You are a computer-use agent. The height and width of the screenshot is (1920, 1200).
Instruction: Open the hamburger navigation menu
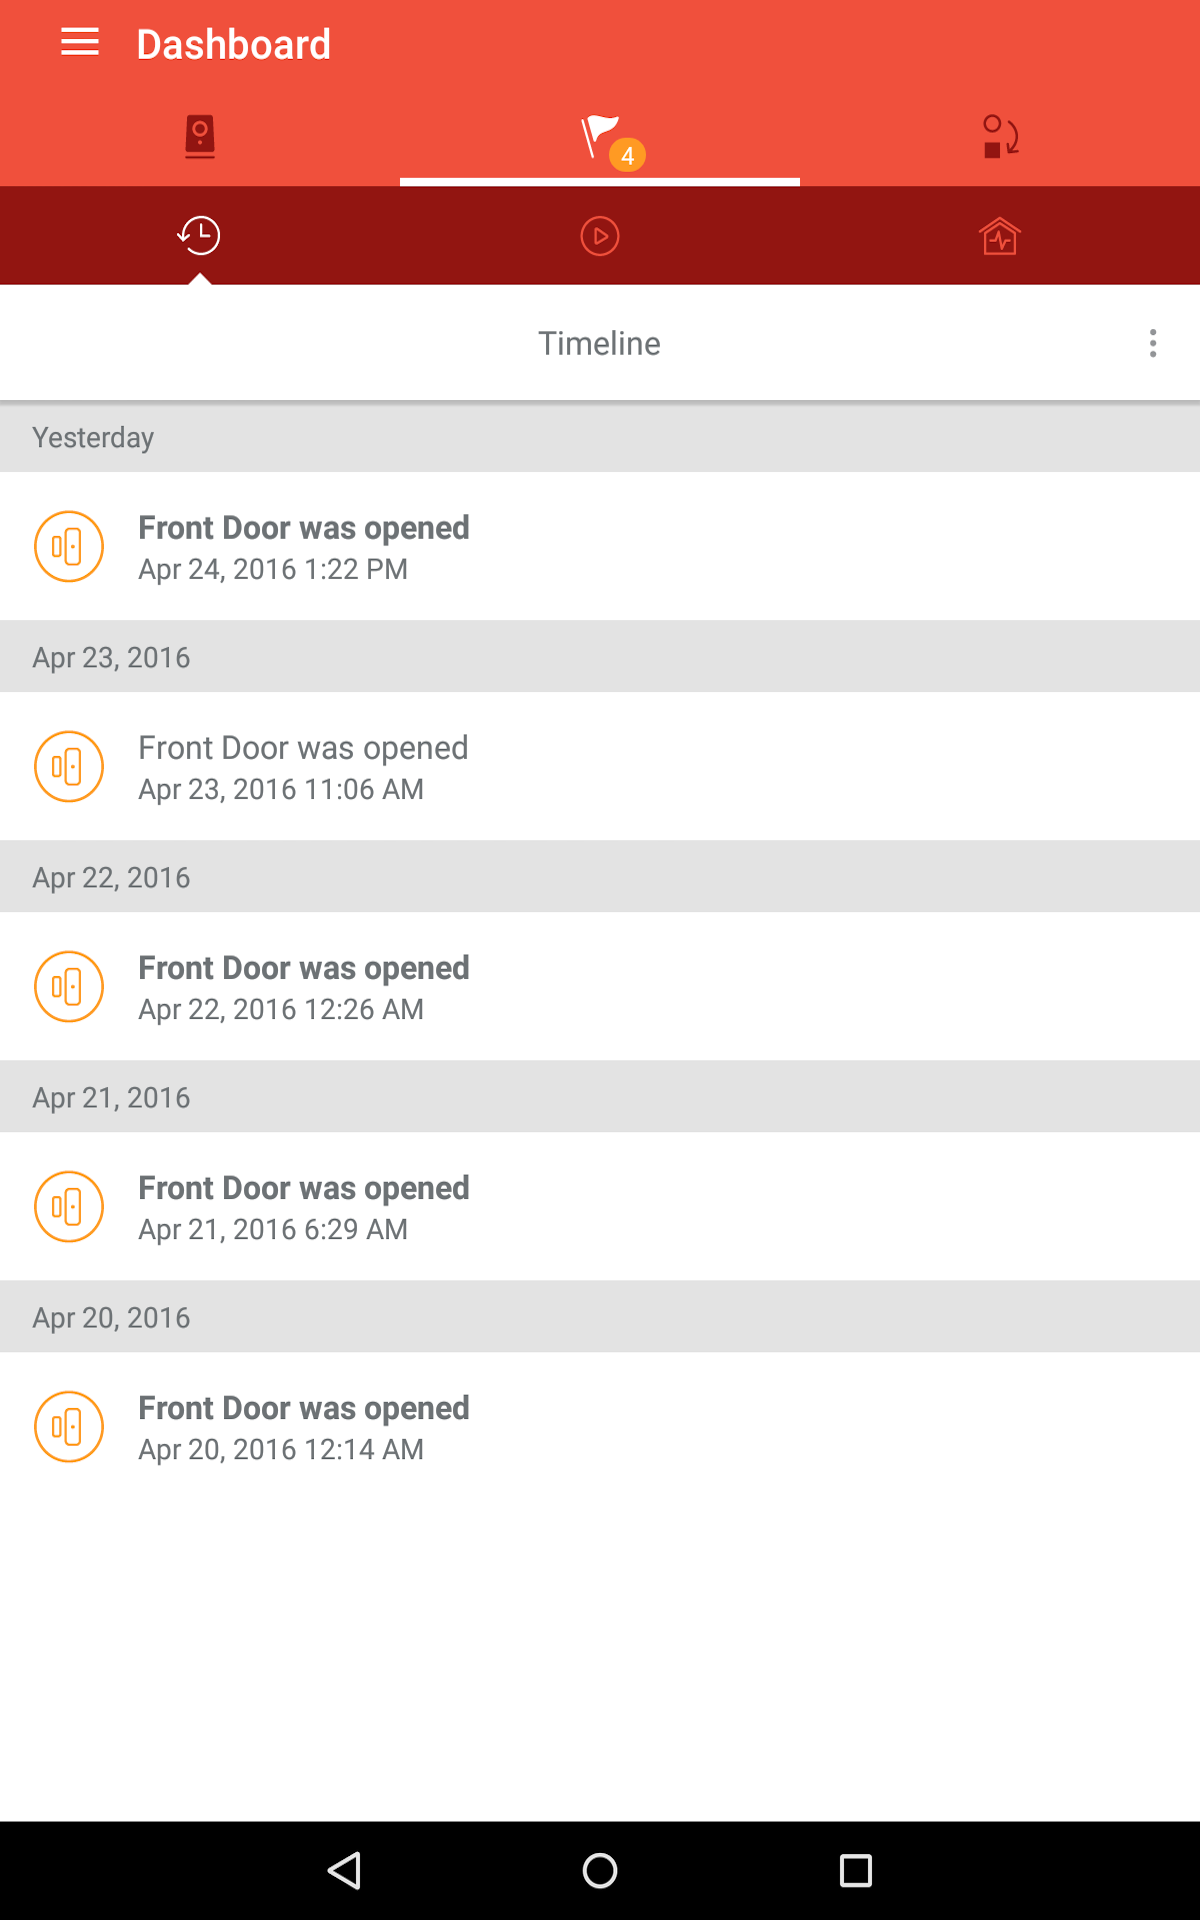pyautogui.click(x=80, y=43)
